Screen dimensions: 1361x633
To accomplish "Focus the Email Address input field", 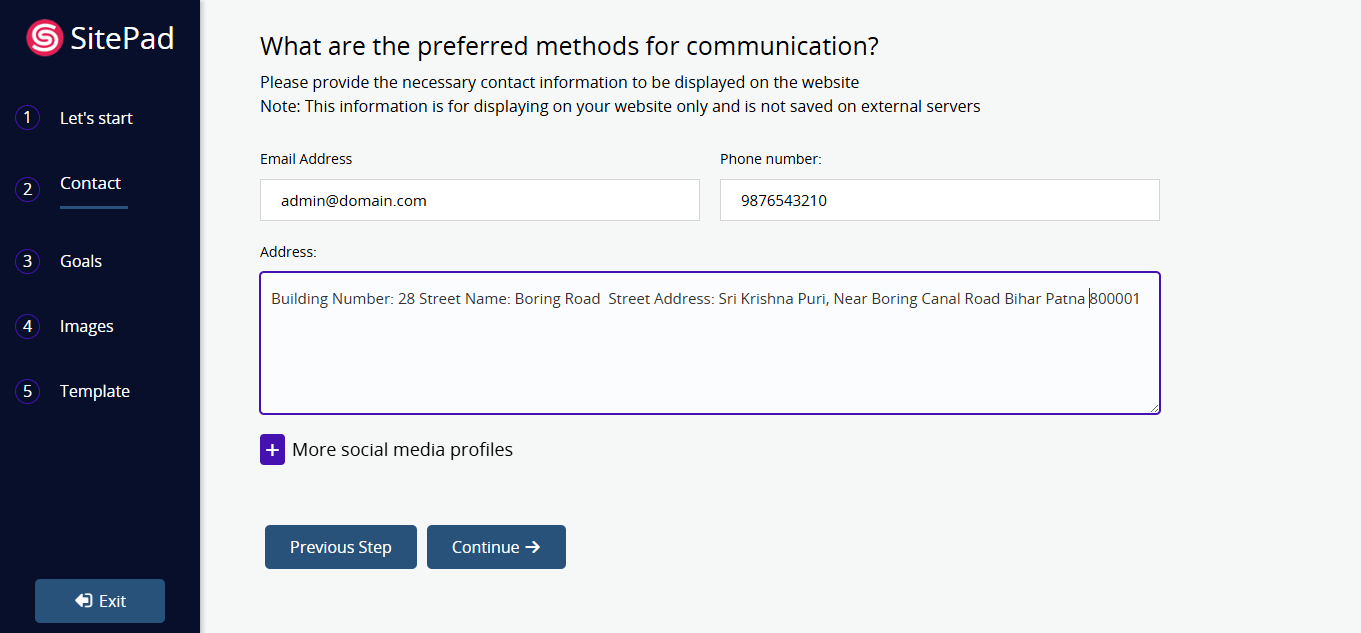I will point(479,200).
